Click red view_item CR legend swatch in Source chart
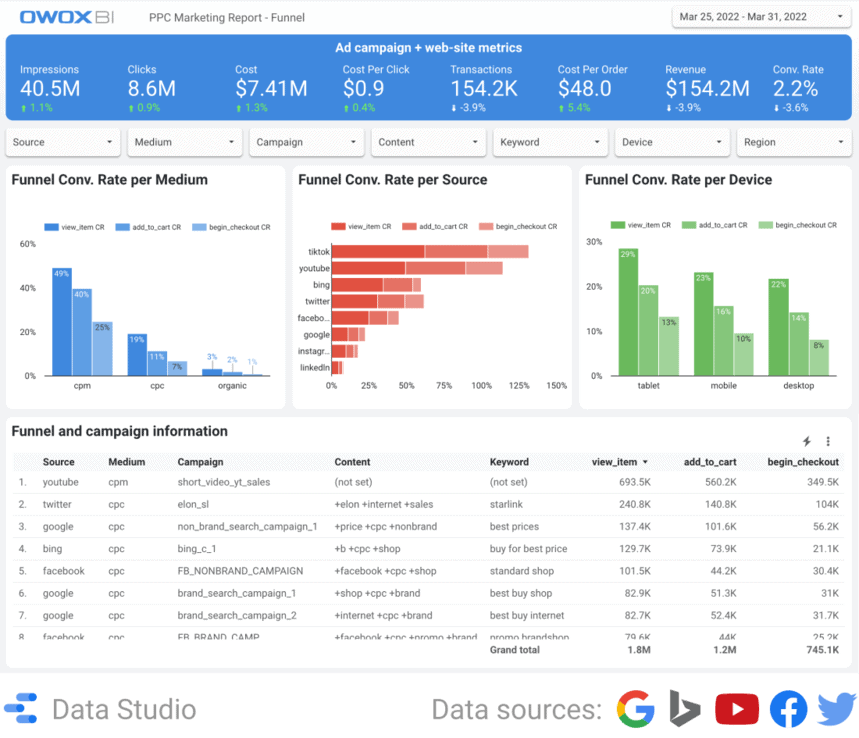The width and height of the screenshot is (859, 738). pyautogui.click(x=338, y=226)
